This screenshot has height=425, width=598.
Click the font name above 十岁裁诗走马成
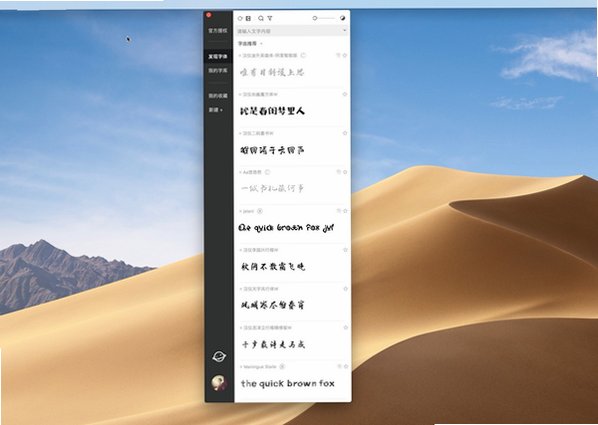267,328
